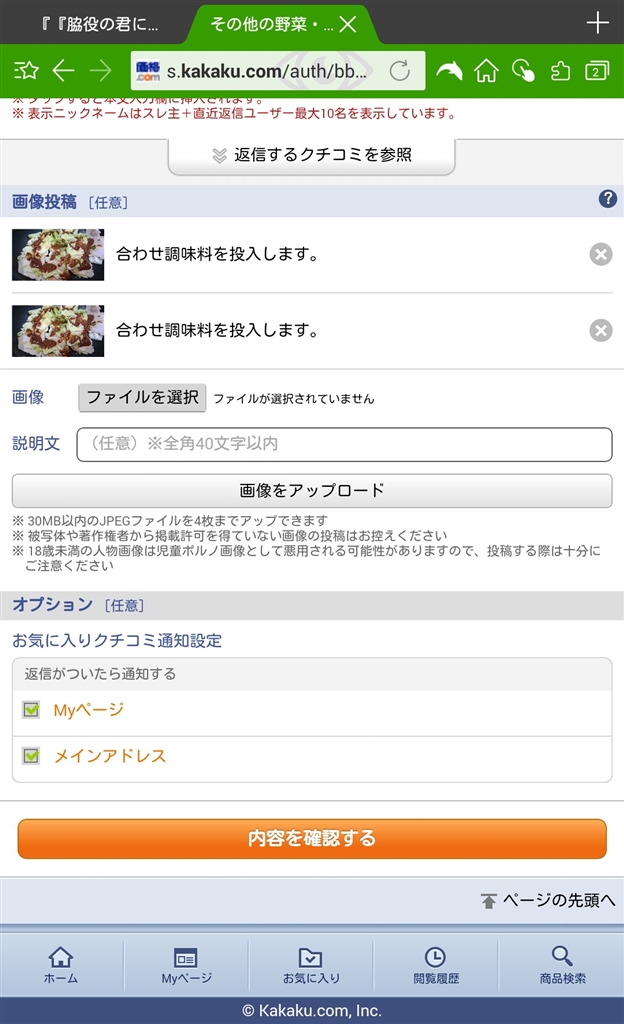This screenshot has width=624, height=1024.
Task: Focus the 説明文 description field
Action: point(344,444)
